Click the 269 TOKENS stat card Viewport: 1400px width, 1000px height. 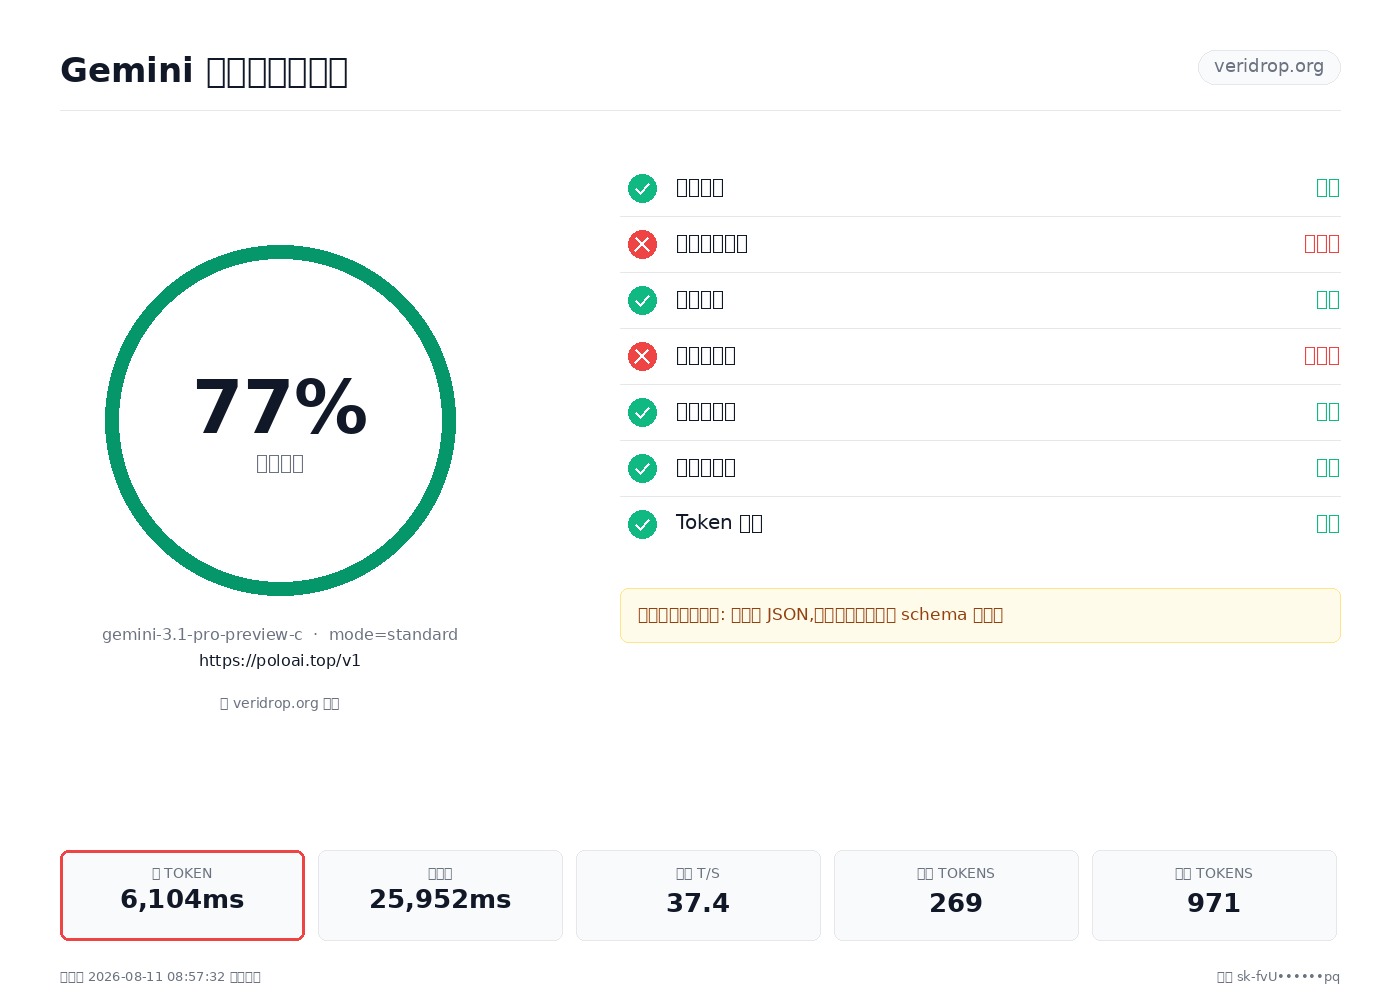pos(956,895)
